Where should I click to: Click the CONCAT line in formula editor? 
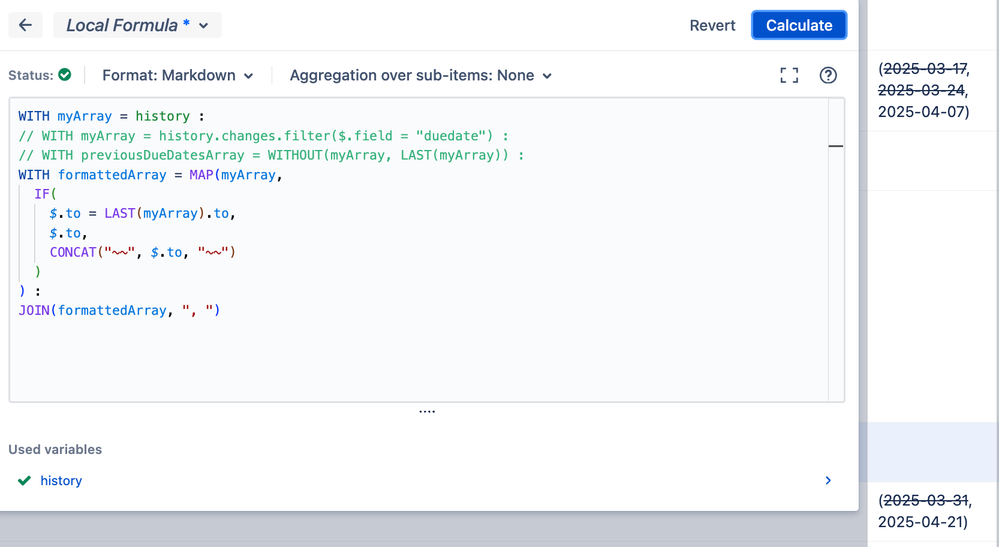click(x=143, y=252)
